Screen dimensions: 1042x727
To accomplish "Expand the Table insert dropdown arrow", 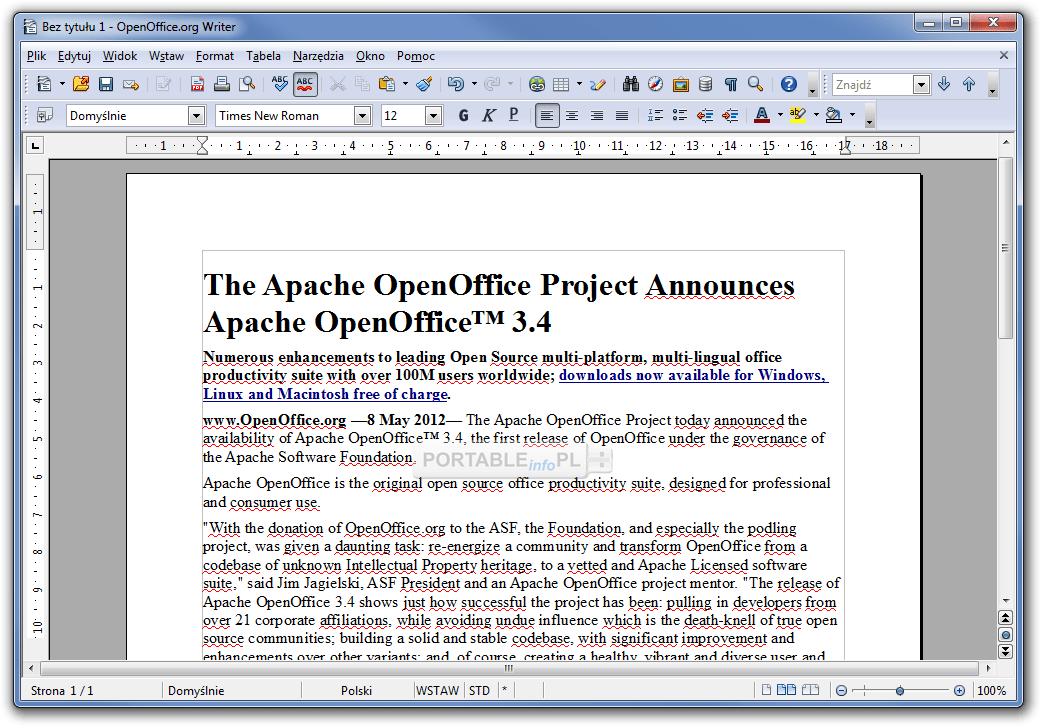I will click(x=579, y=84).
